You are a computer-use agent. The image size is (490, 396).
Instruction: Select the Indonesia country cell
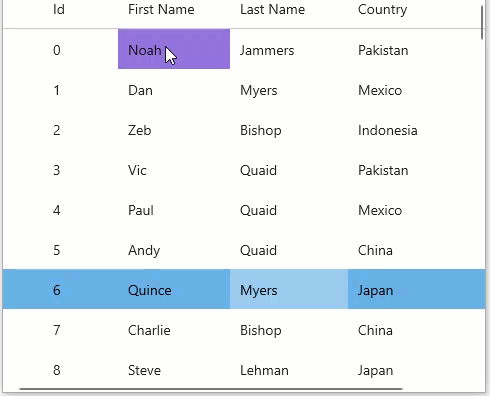coord(417,130)
